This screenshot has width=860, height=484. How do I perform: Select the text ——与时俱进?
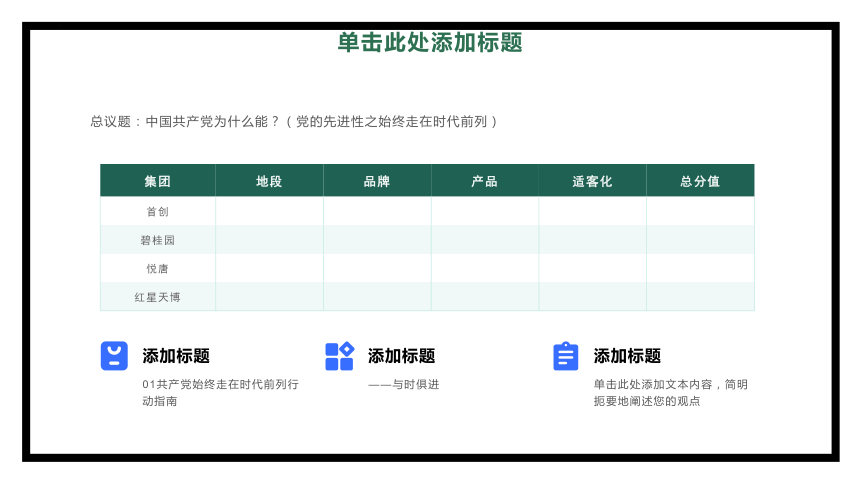click(404, 384)
